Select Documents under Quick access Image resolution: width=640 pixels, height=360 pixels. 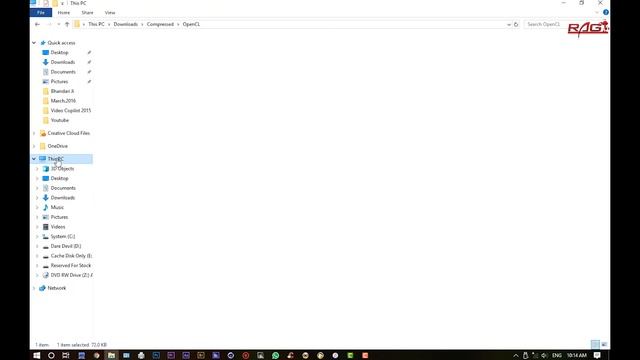pyautogui.click(x=63, y=72)
